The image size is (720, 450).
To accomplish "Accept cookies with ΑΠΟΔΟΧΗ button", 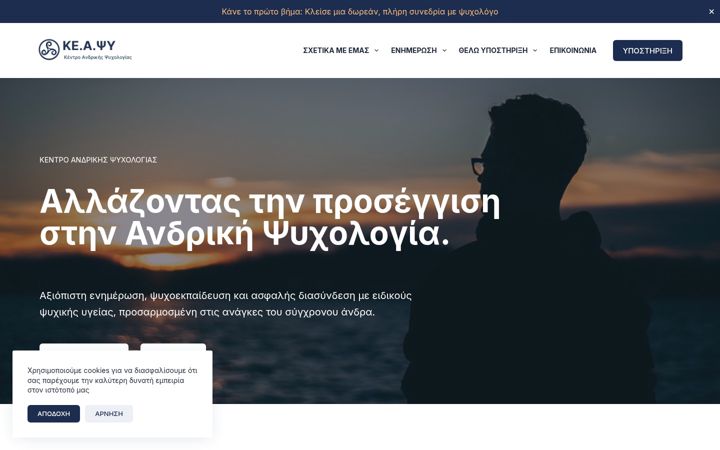I will click(x=54, y=414).
